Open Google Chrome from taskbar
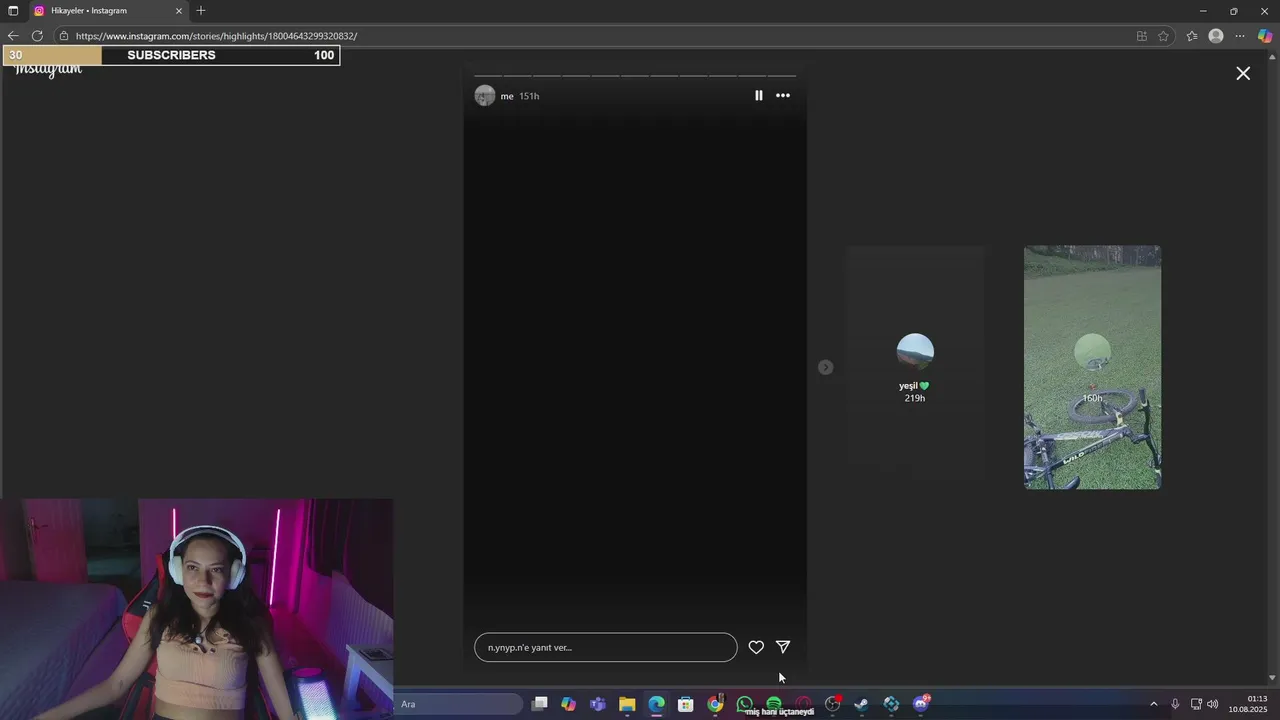Viewport: 1280px width, 720px height. 715,704
